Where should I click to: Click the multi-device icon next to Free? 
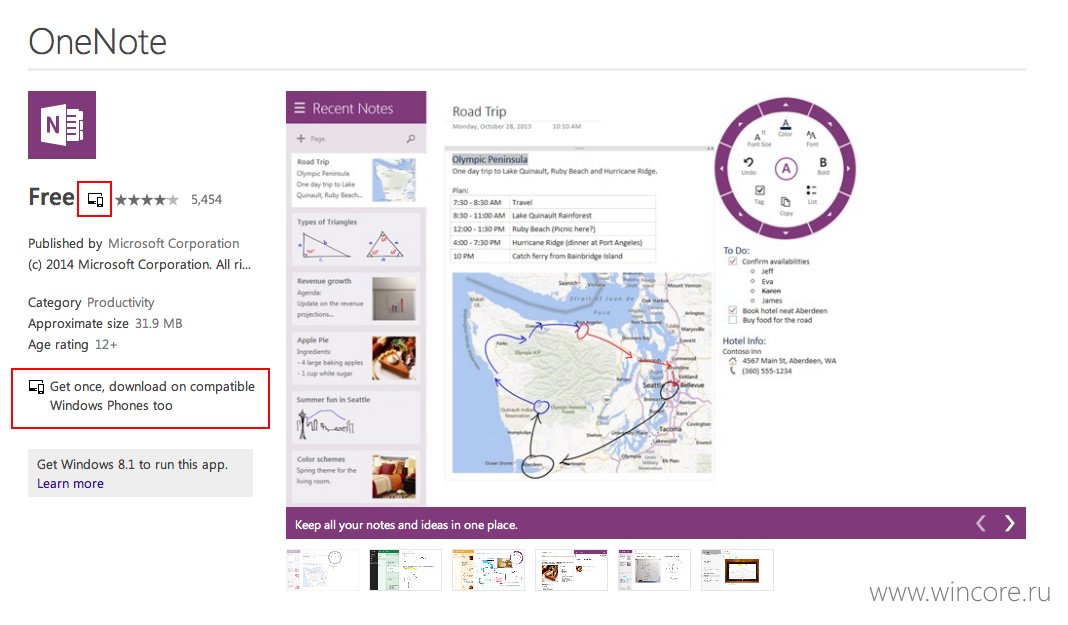click(95, 200)
